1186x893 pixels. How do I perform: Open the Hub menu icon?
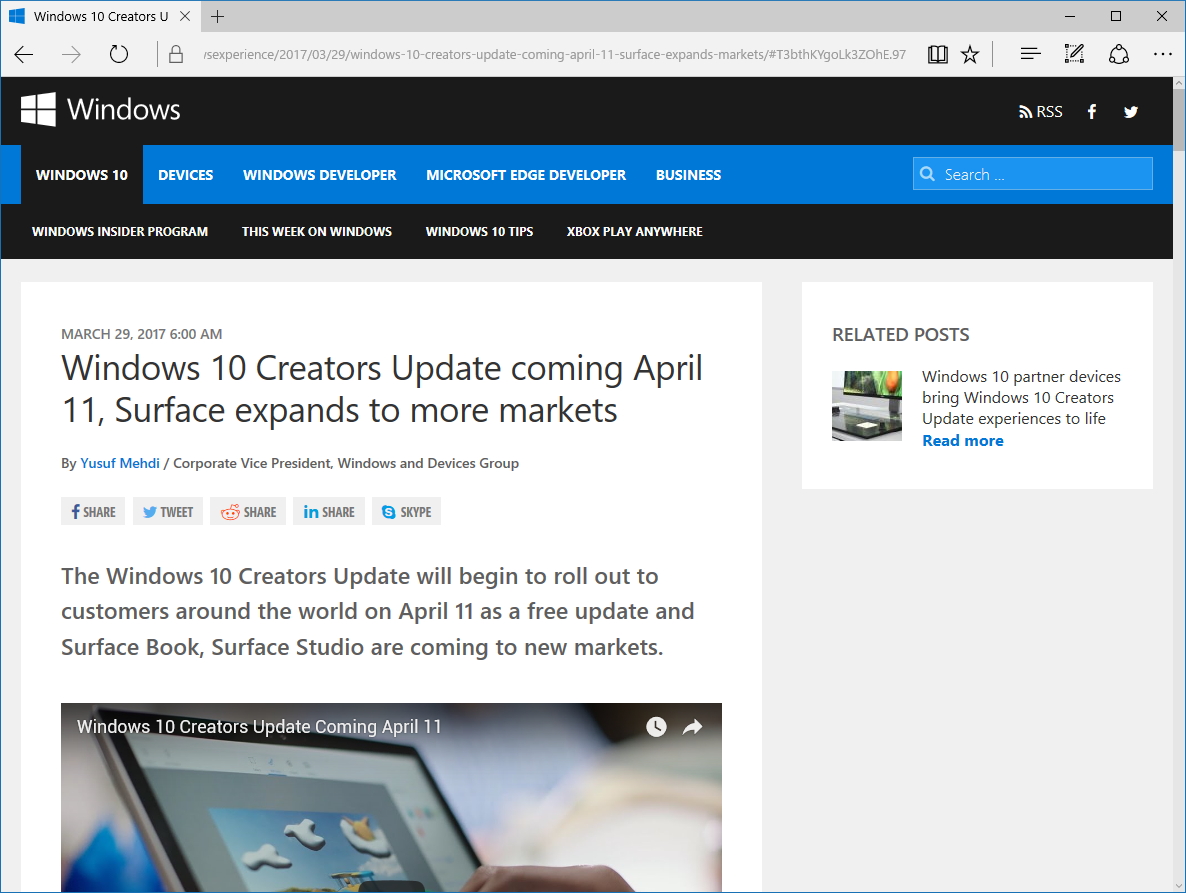pos(1030,54)
